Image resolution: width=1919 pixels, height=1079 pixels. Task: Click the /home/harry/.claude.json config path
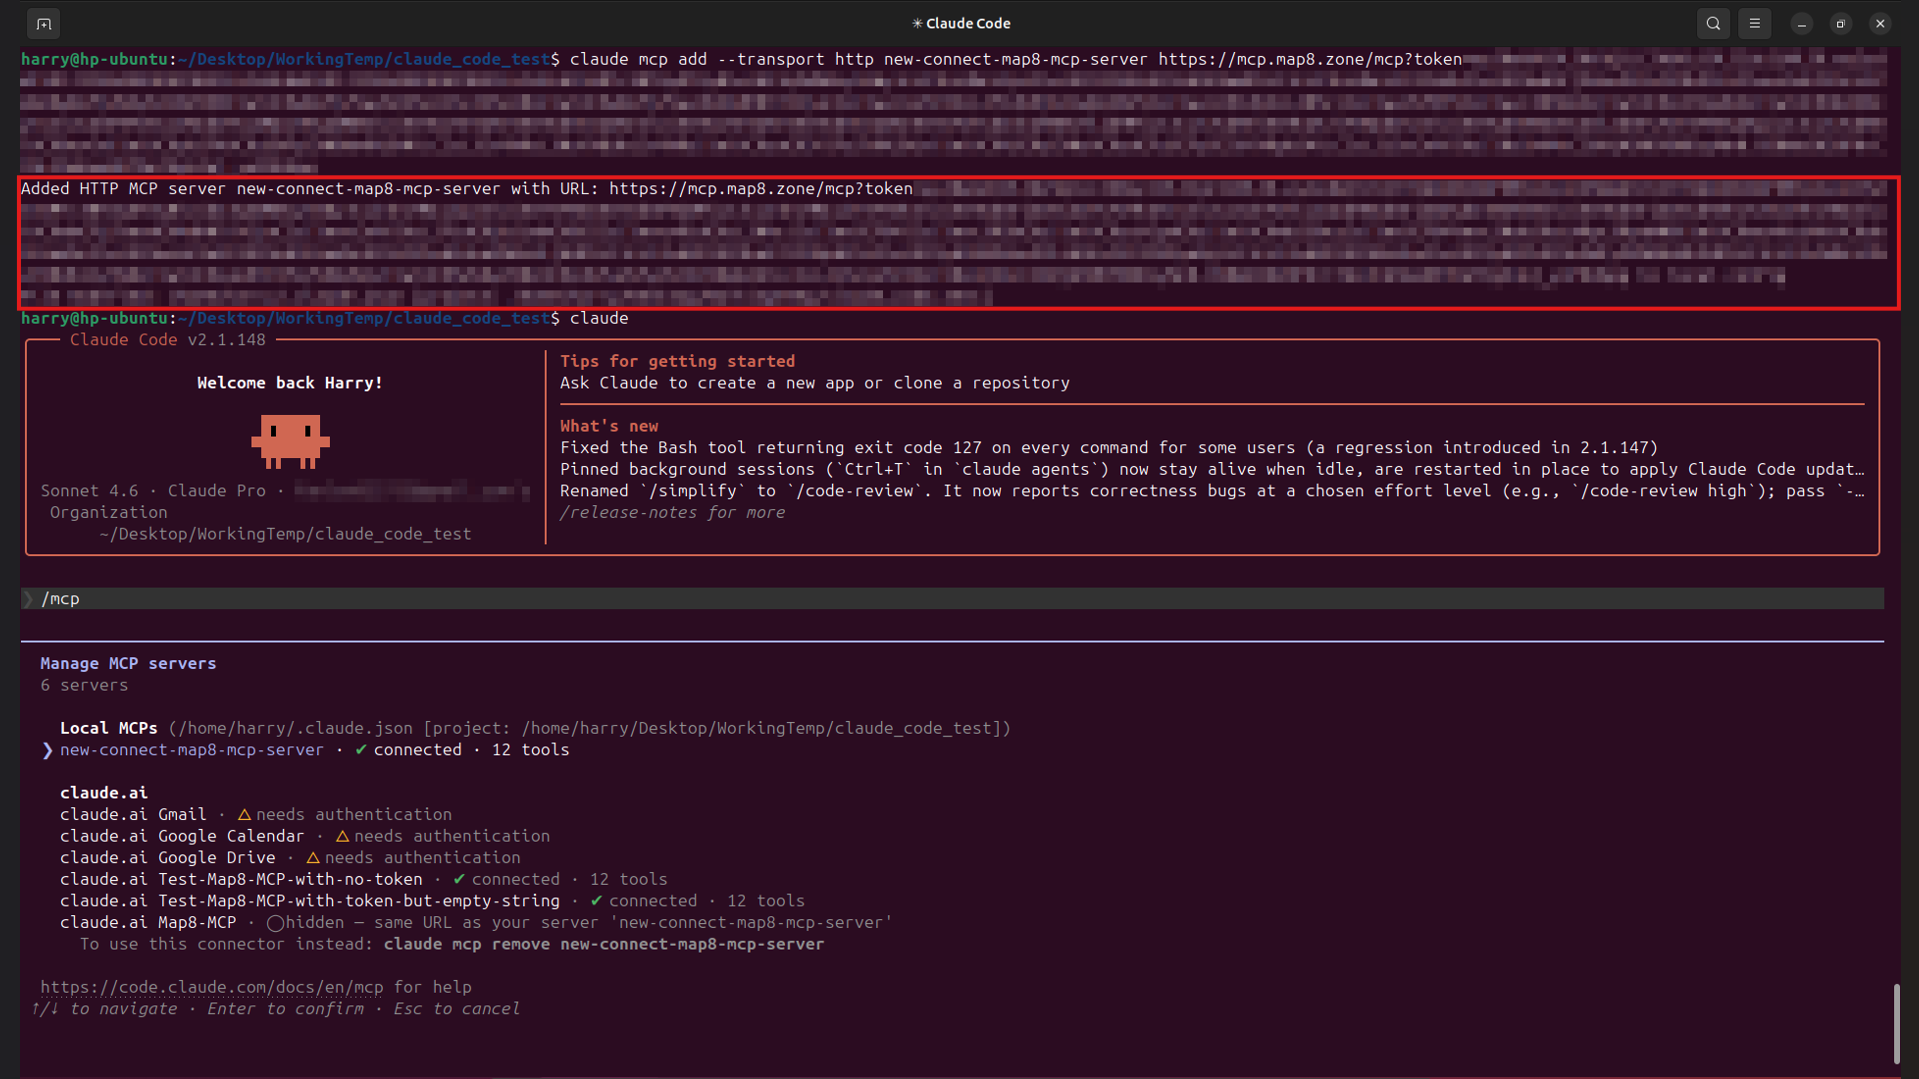(x=295, y=728)
